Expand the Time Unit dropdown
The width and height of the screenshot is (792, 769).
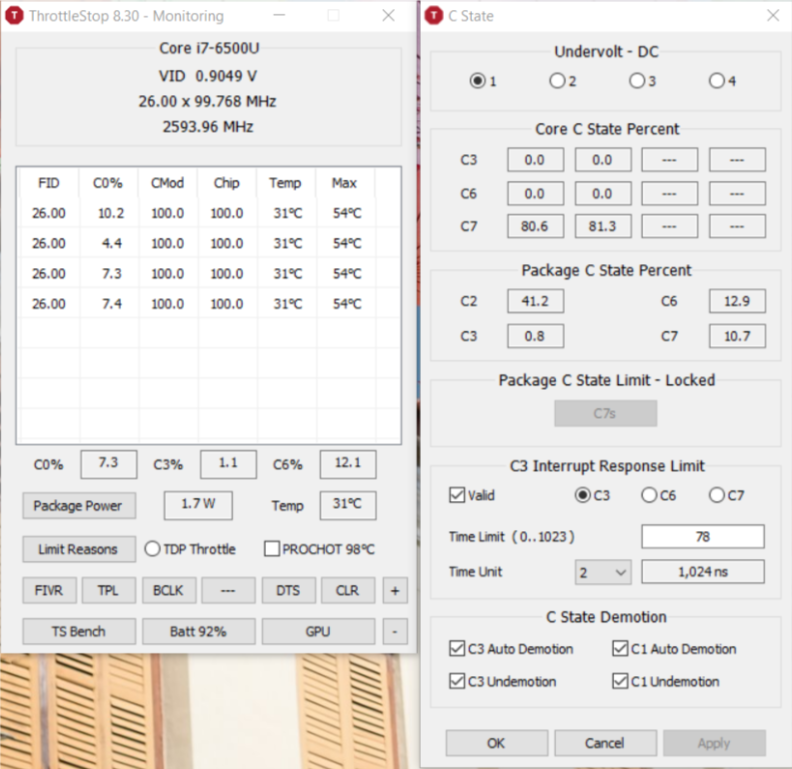(603, 572)
